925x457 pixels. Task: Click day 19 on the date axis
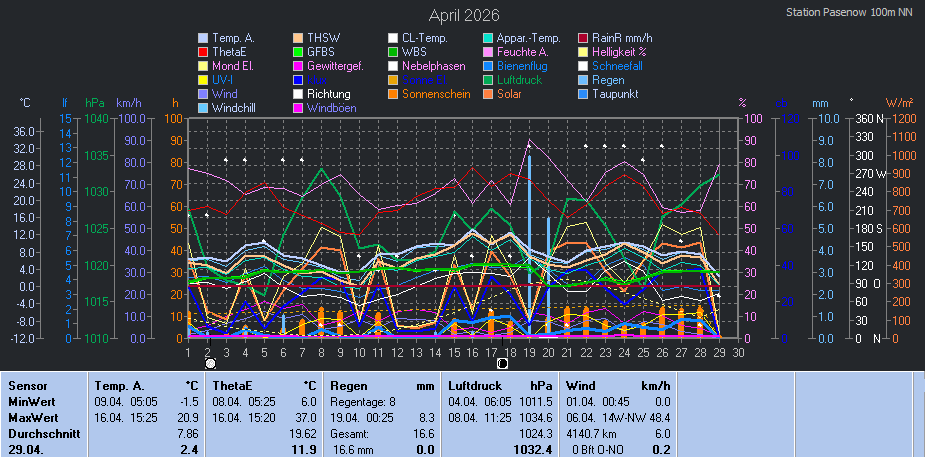[529, 352]
